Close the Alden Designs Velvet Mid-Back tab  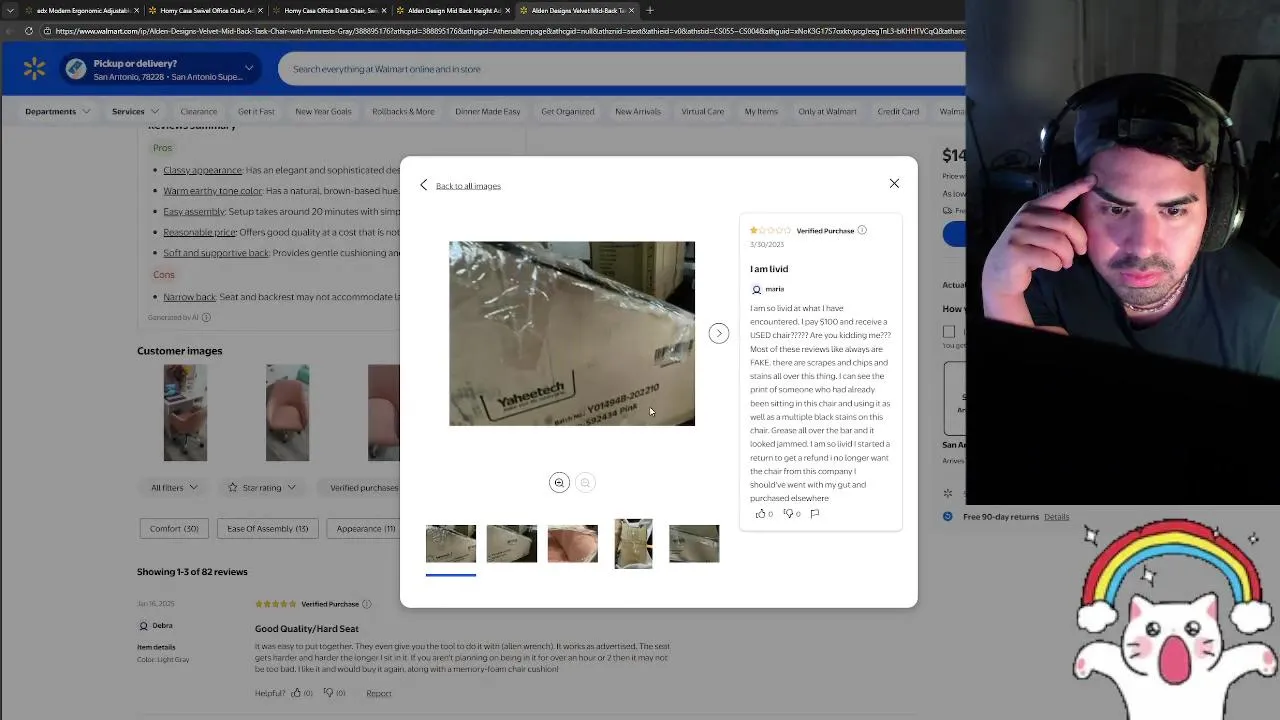coord(631,10)
